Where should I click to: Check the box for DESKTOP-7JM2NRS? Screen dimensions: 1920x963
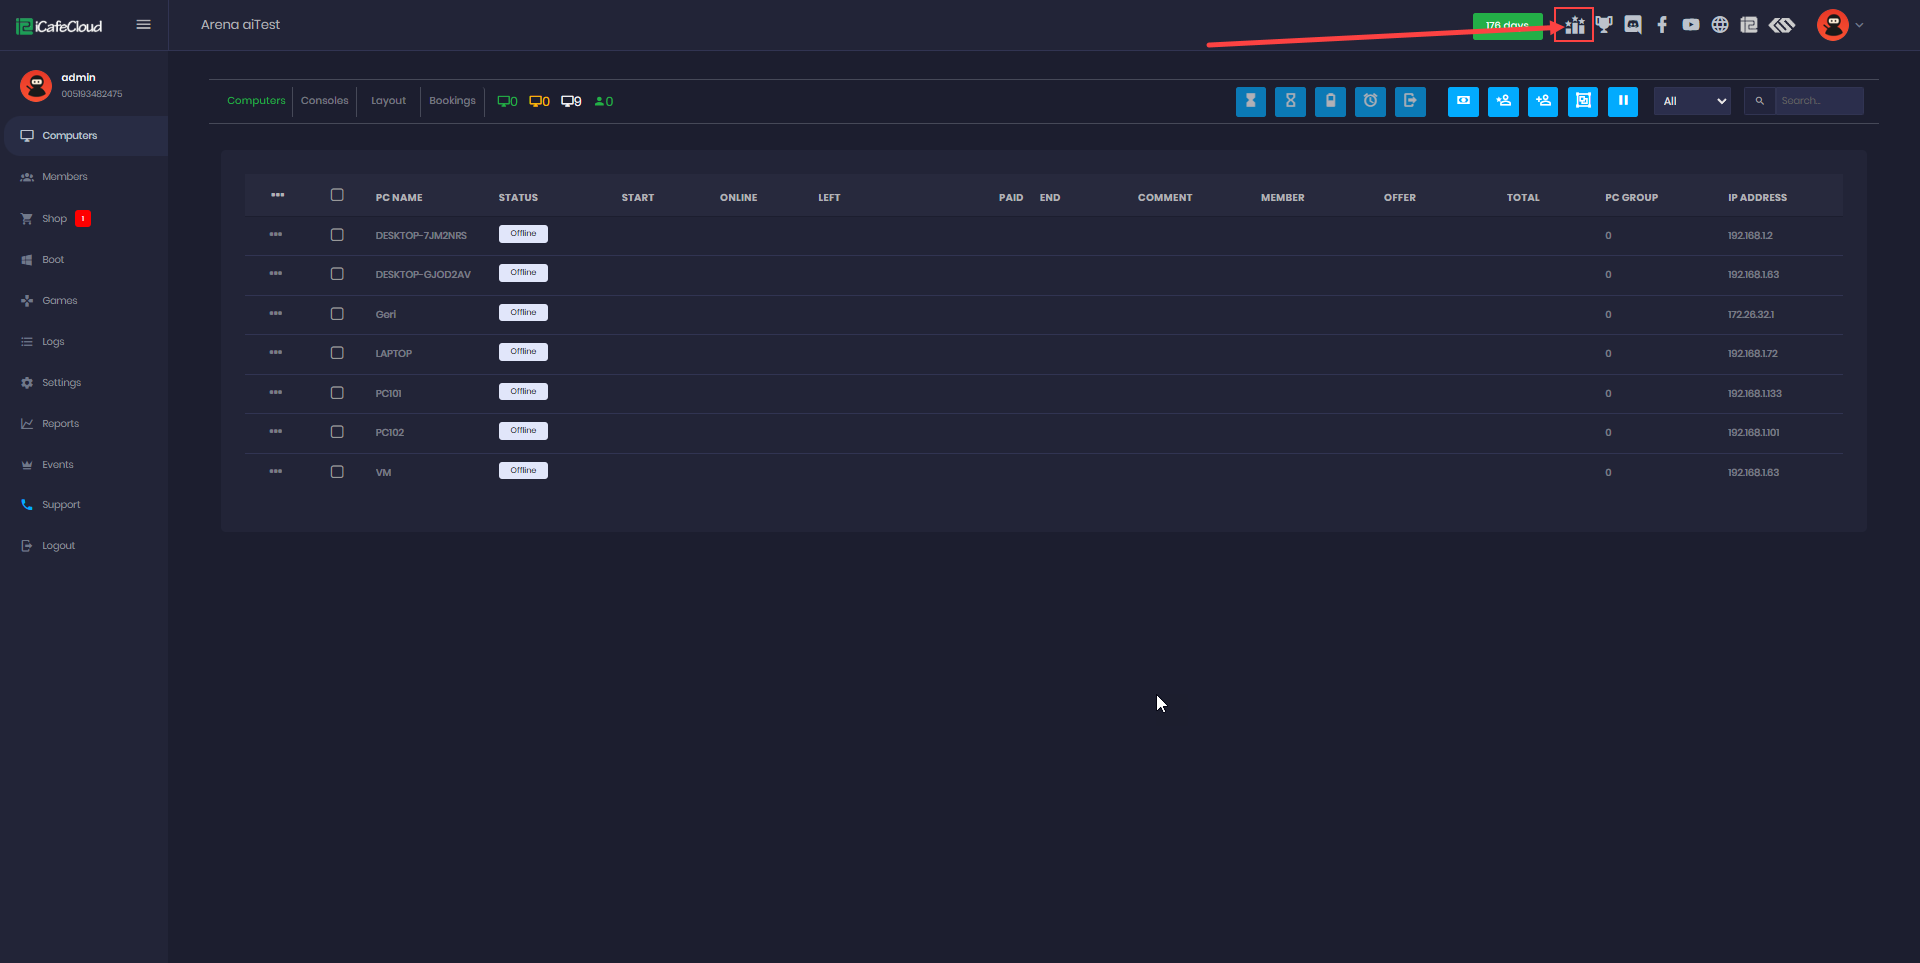tap(337, 235)
